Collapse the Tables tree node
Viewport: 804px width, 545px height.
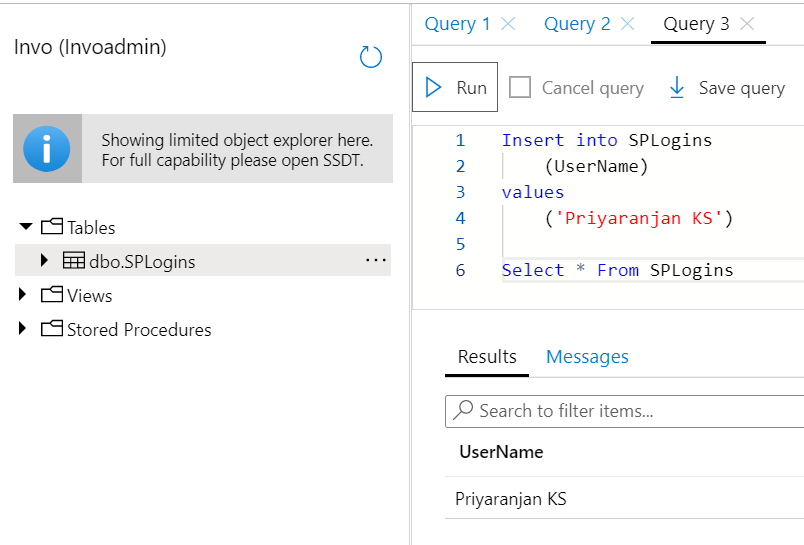pyautogui.click(x=26, y=227)
